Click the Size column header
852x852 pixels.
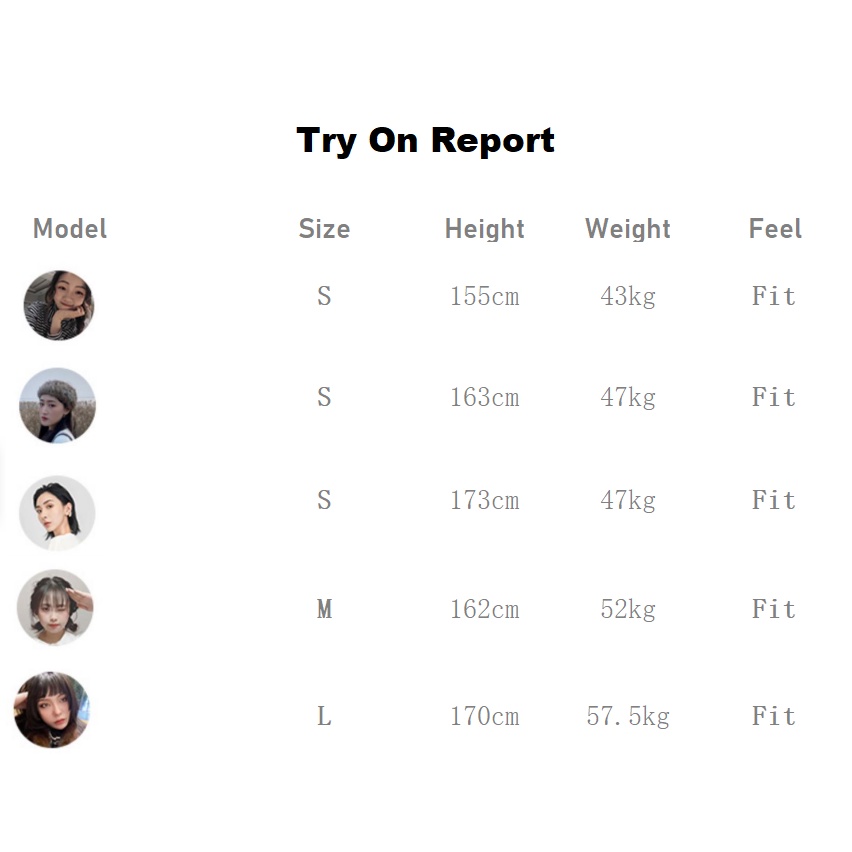click(324, 229)
